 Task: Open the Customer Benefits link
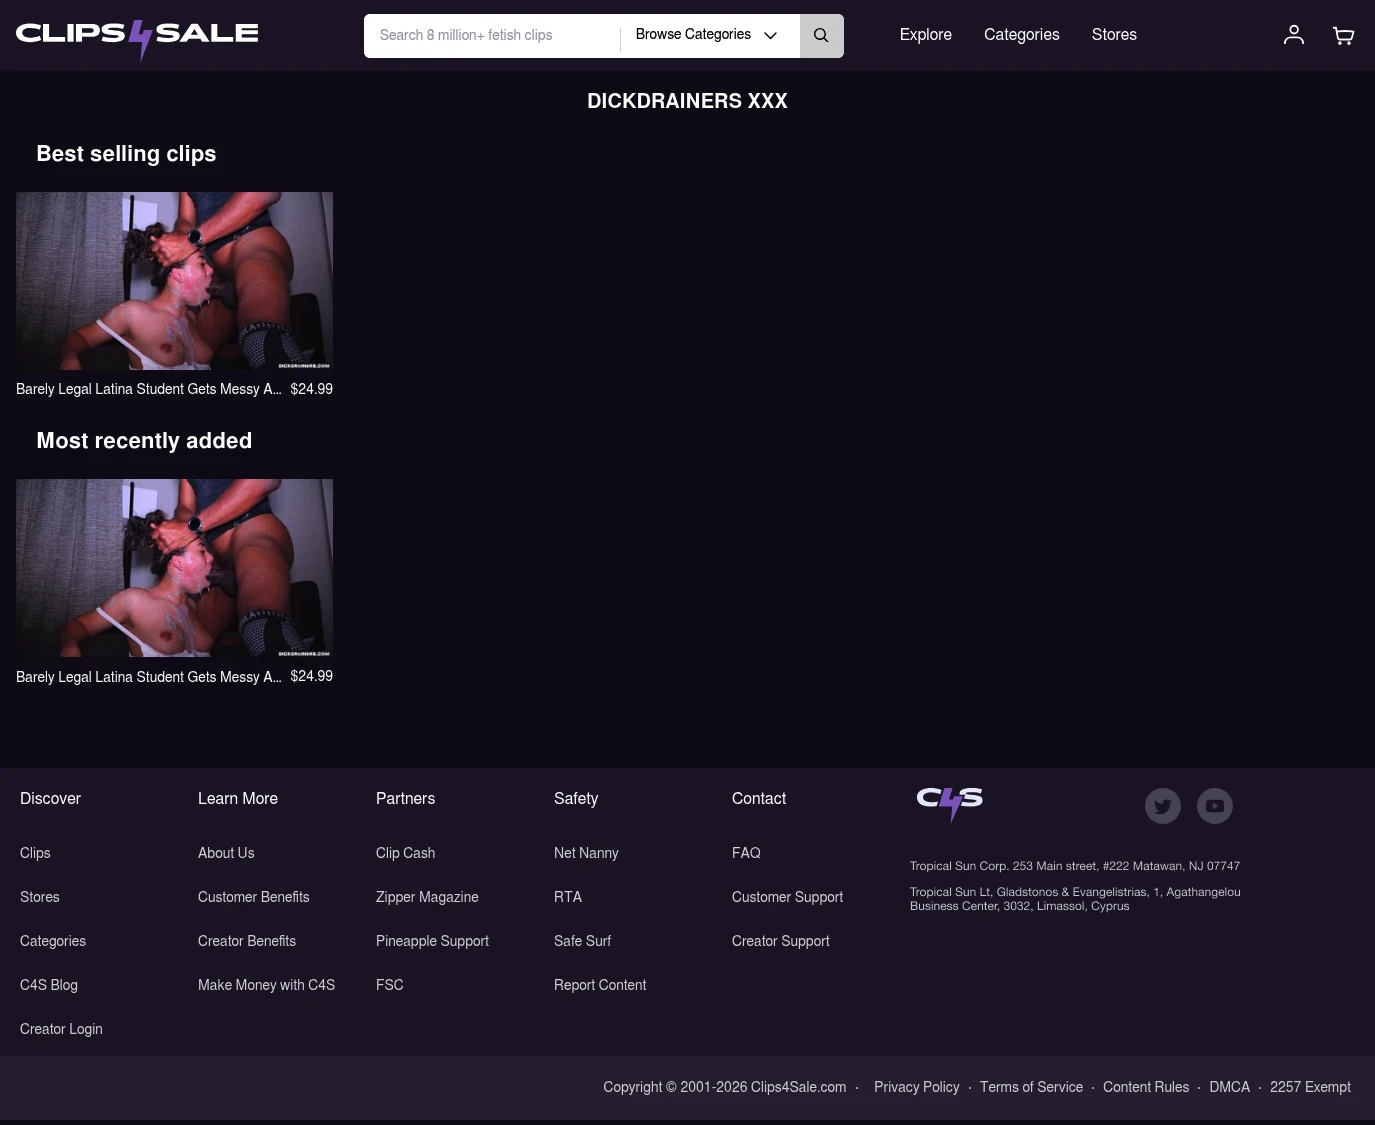[x=254, y=897]
